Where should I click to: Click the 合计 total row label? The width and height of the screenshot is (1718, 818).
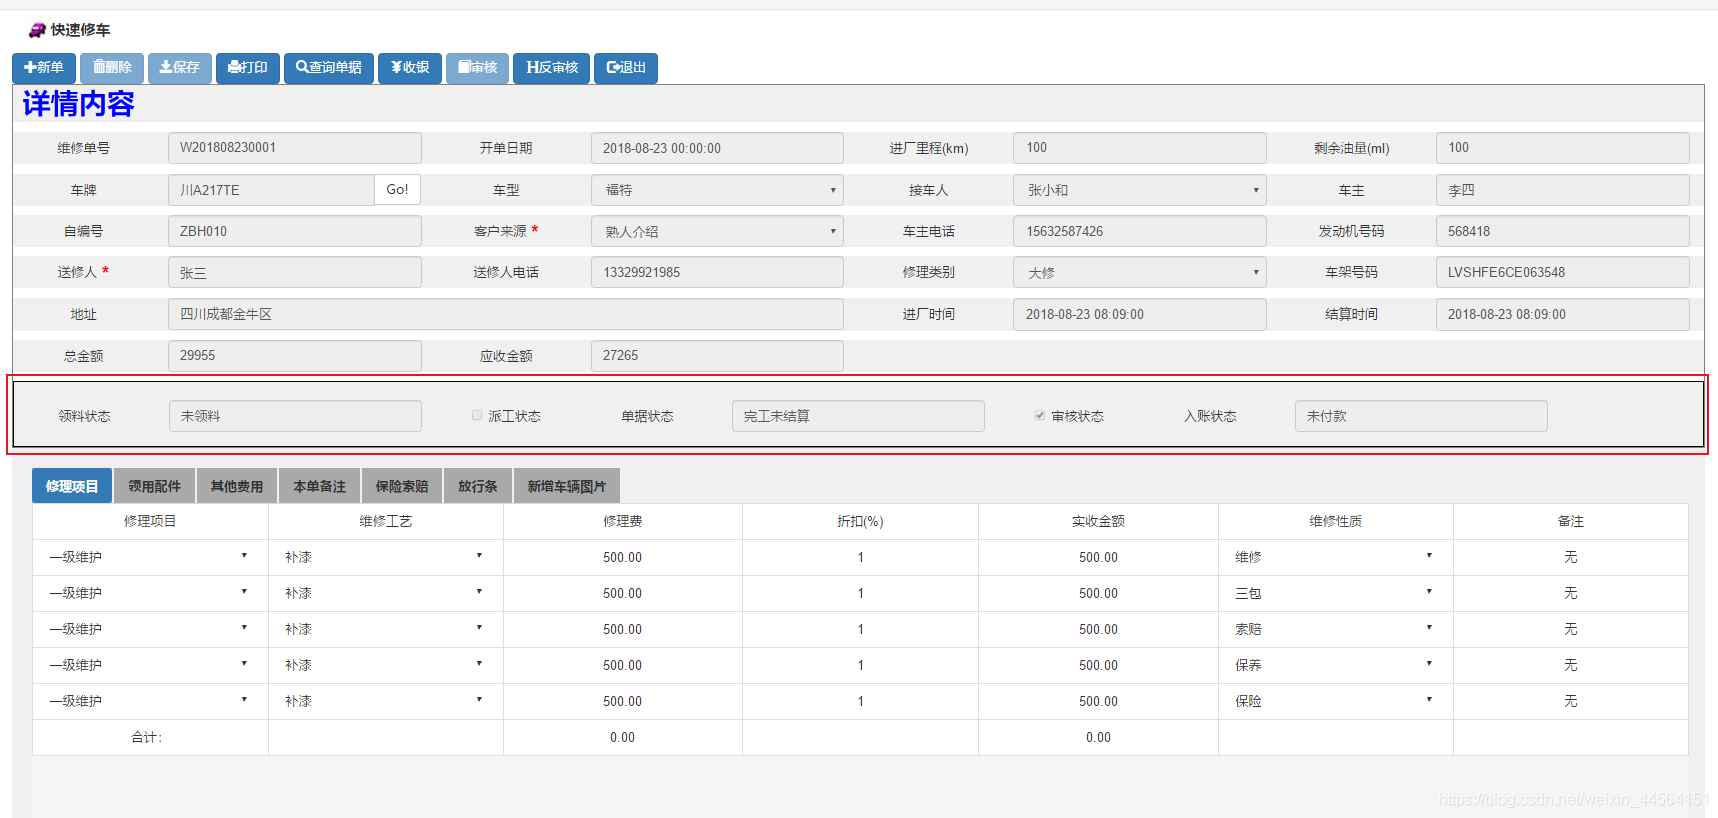147,737
